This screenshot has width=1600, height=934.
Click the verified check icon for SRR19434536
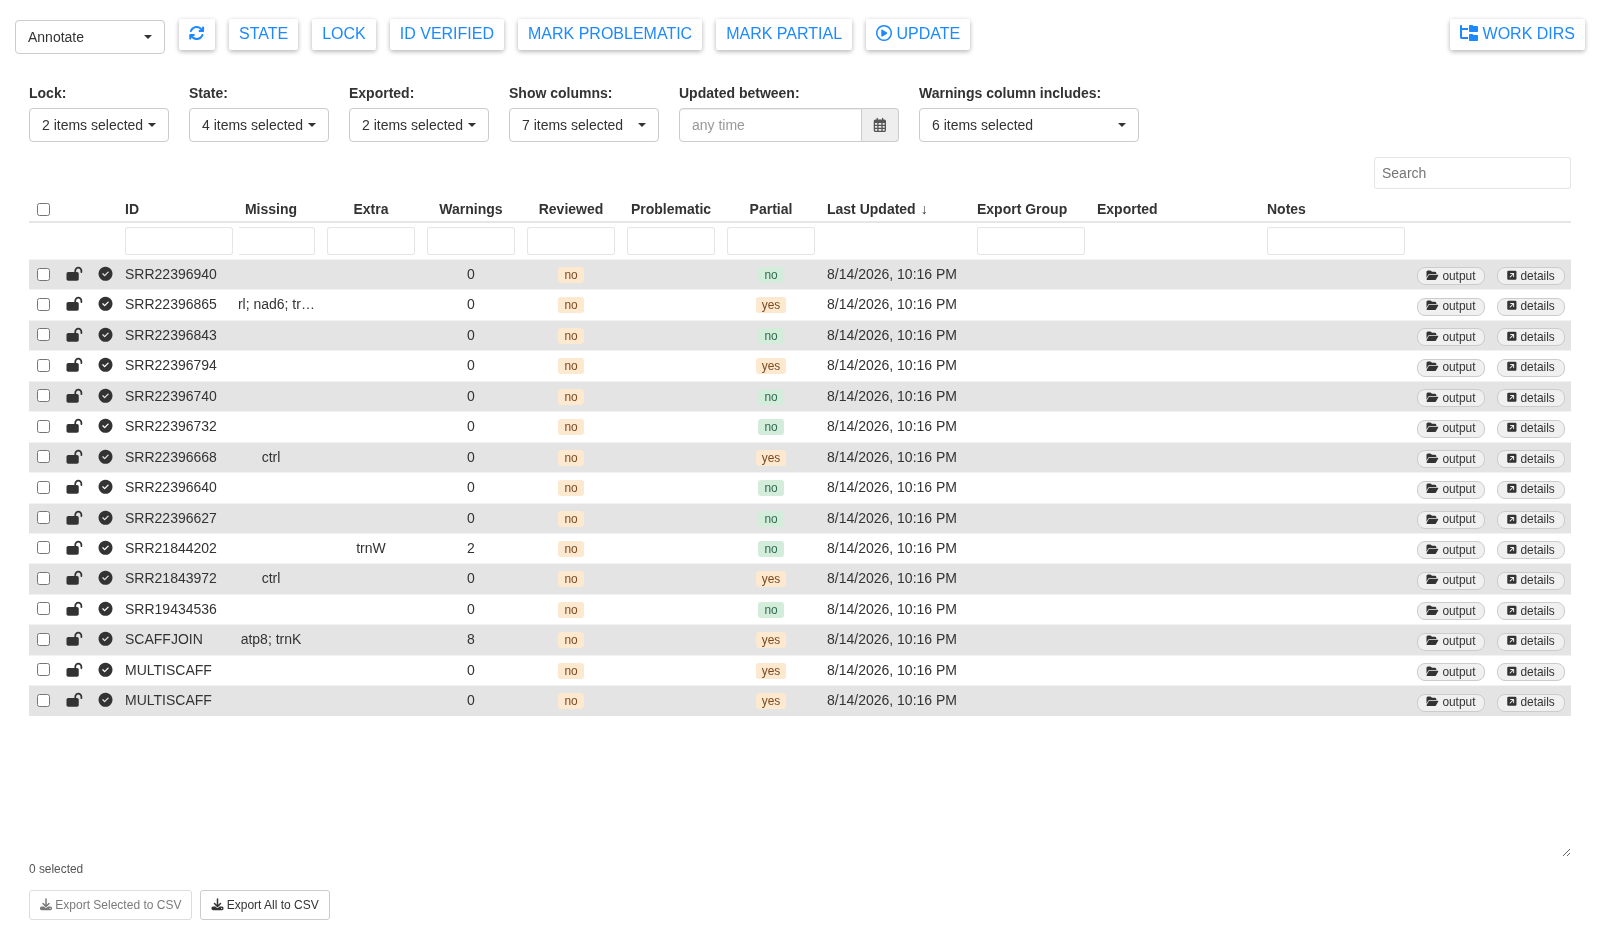105,609
